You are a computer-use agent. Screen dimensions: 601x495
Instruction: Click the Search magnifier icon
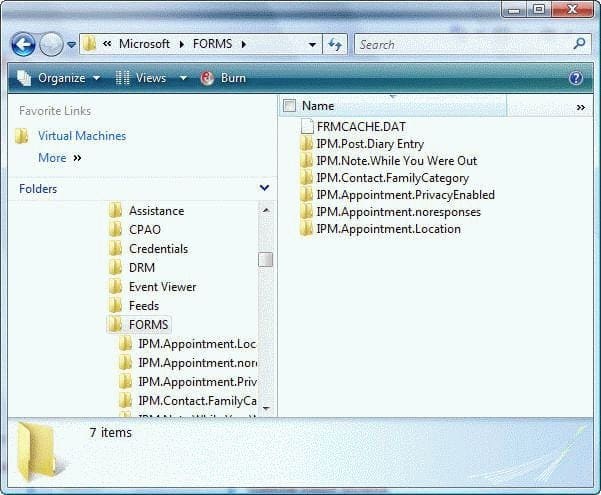tap(579, 44)
